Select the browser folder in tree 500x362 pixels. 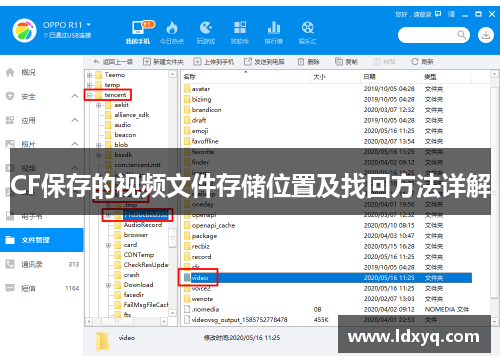click(x=136, y=235)
